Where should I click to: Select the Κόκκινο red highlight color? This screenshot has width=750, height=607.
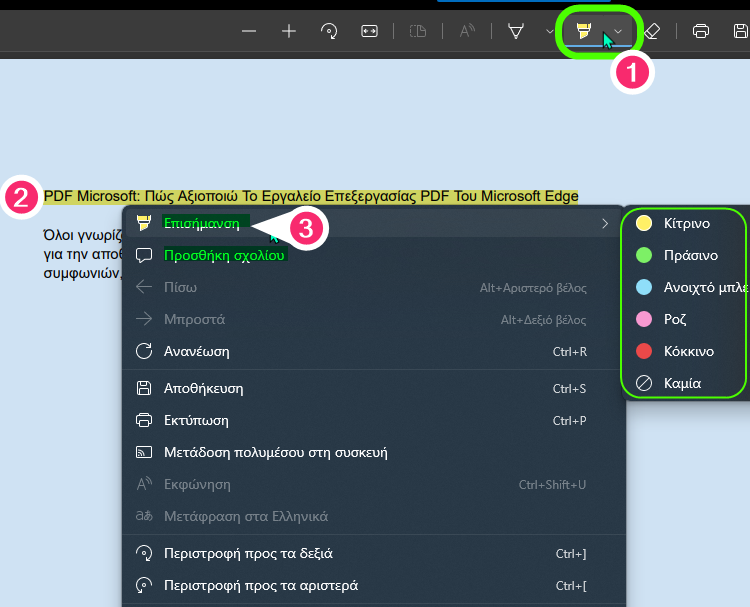tap(688, 351)
